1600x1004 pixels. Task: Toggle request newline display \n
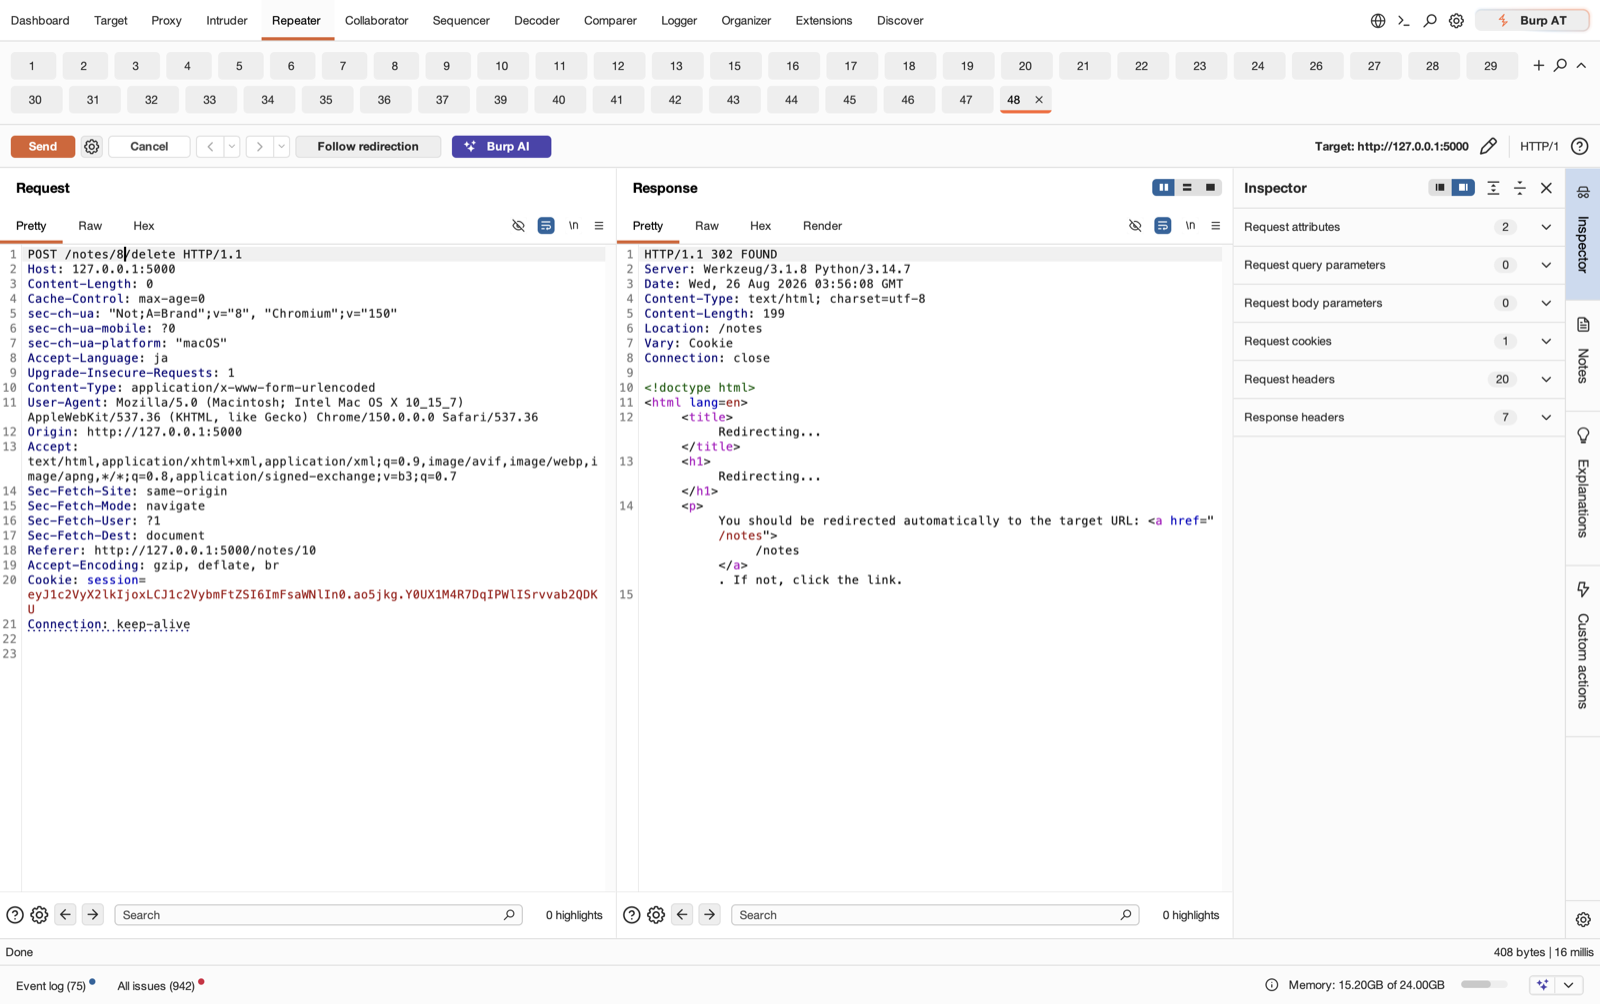(x=574, y=226)
